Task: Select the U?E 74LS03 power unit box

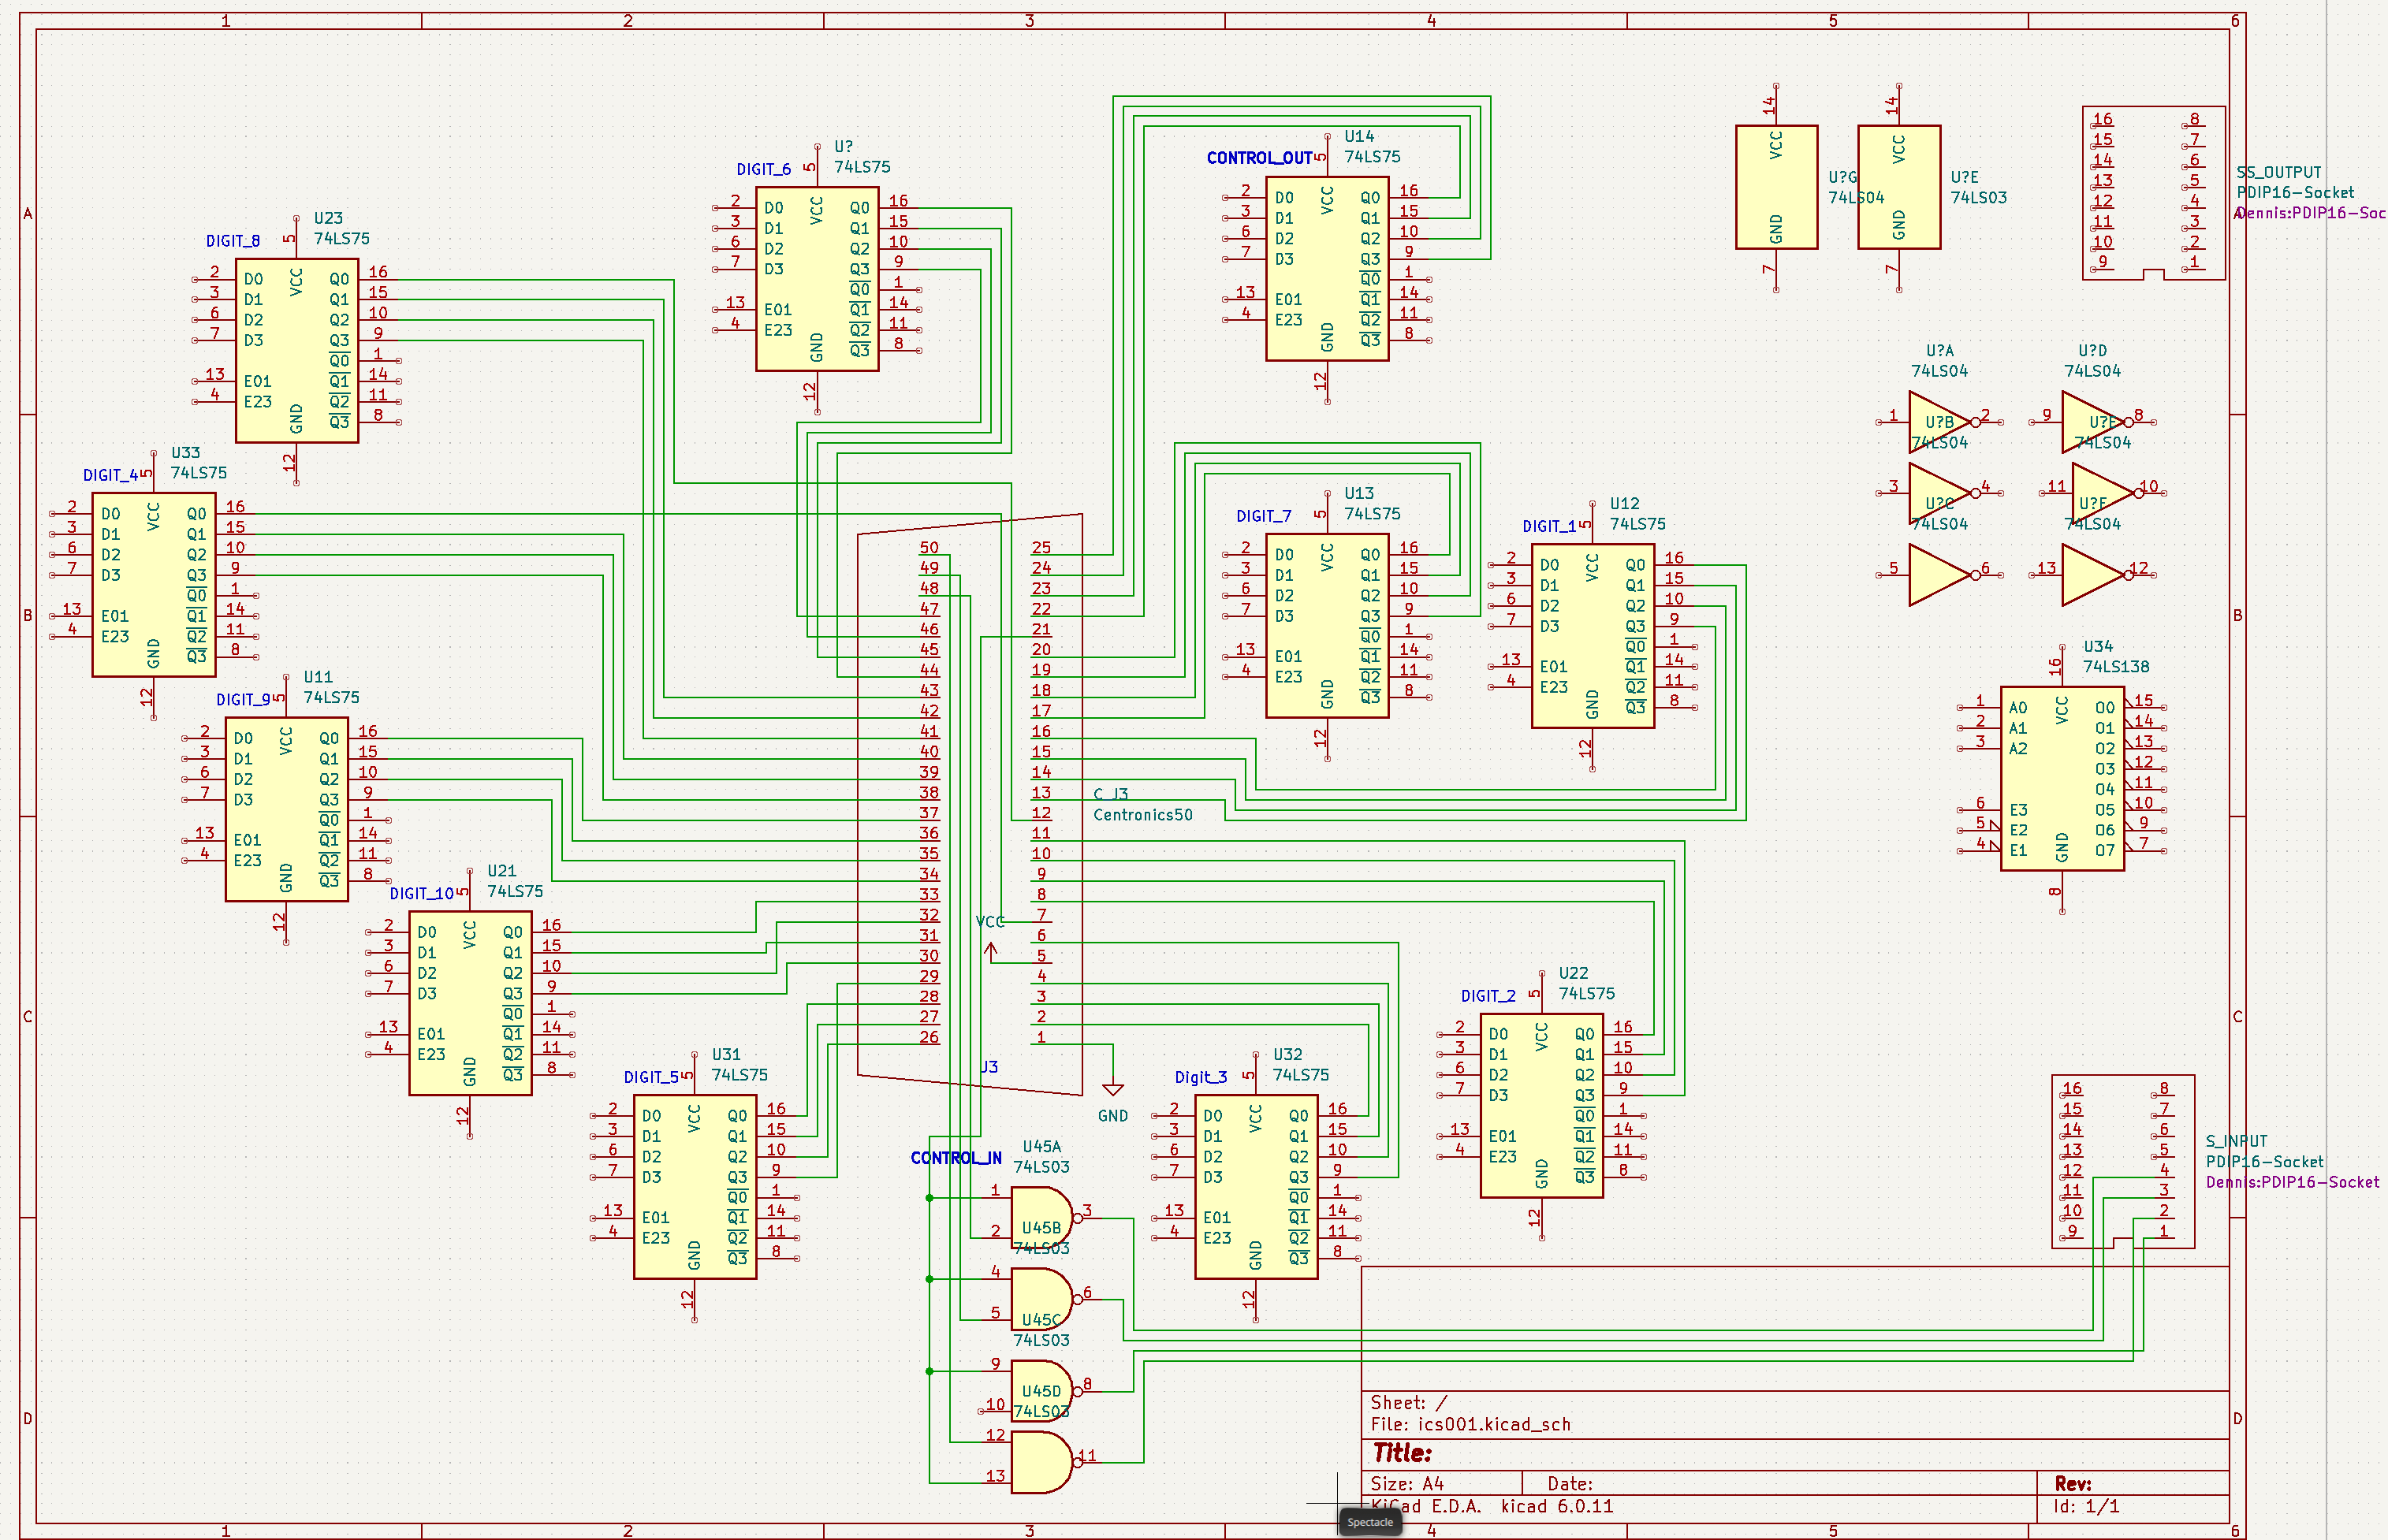Action: click(x=1899, y=187)
